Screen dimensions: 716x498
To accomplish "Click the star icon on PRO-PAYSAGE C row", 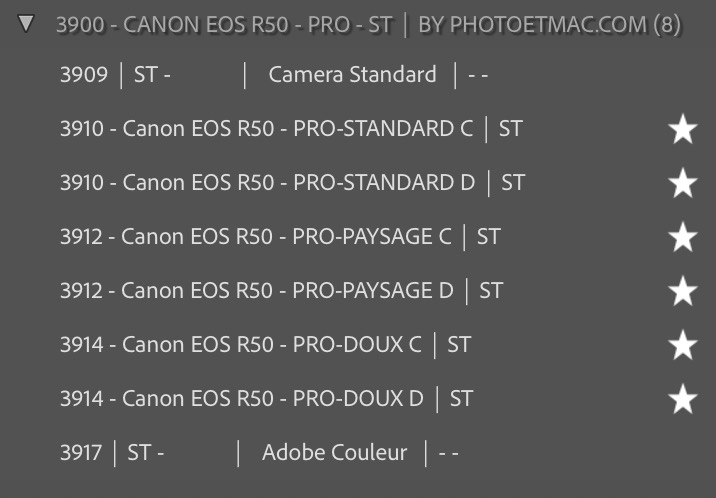I will click(x=683, y=237).
